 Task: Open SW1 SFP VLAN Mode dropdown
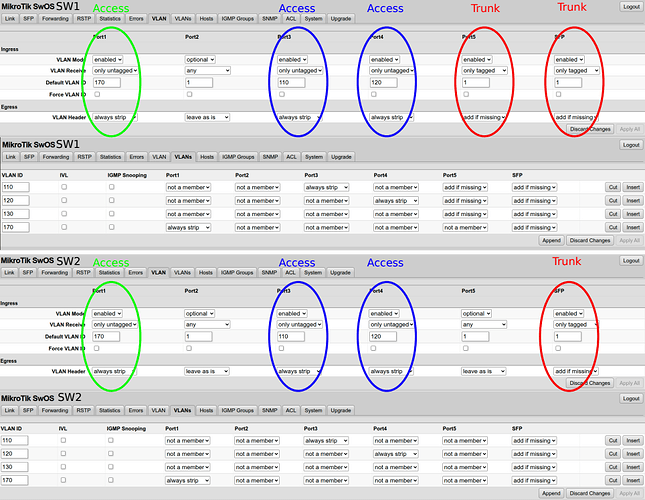(x=569, y=60)
